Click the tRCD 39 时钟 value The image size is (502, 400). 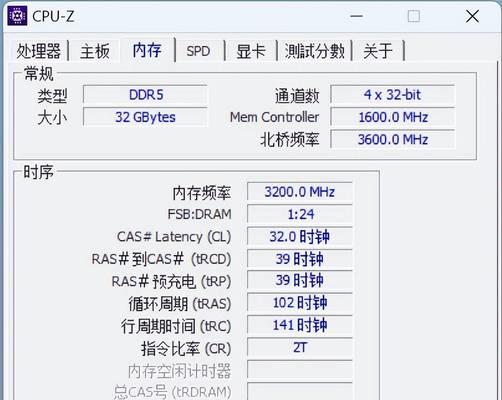300,259
